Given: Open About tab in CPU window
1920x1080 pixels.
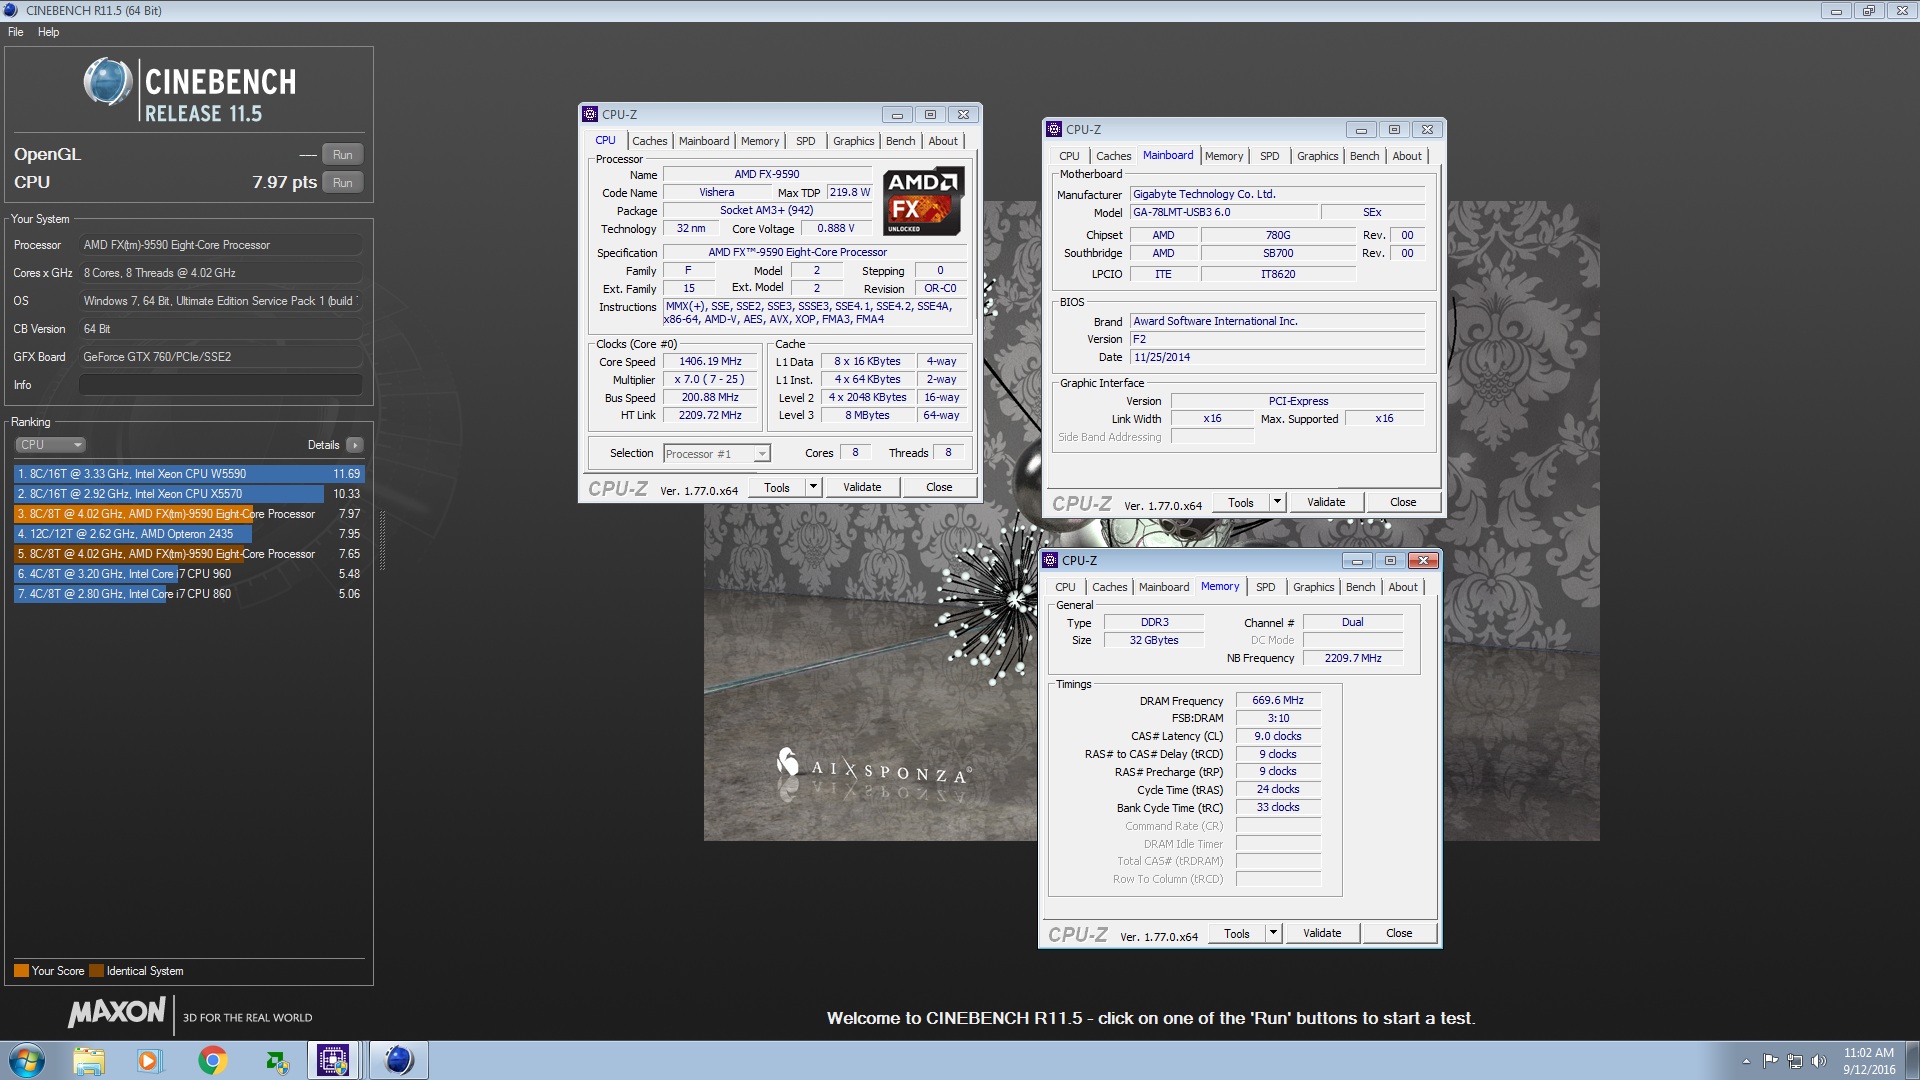Looking at the screenshot, I should pyautogui.click(x=943, y=141).
